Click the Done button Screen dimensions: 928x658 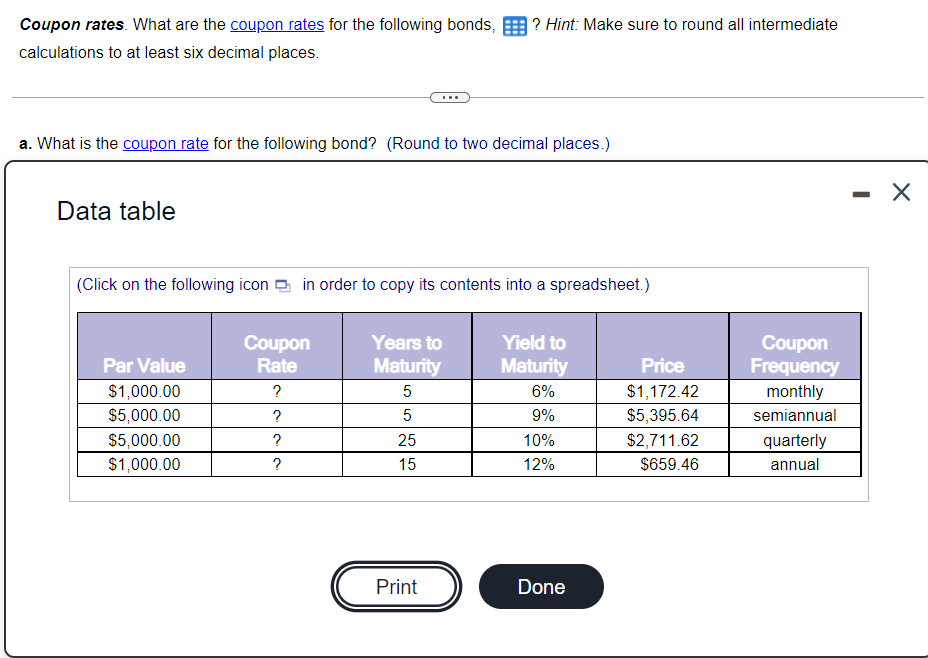point(541,587)
